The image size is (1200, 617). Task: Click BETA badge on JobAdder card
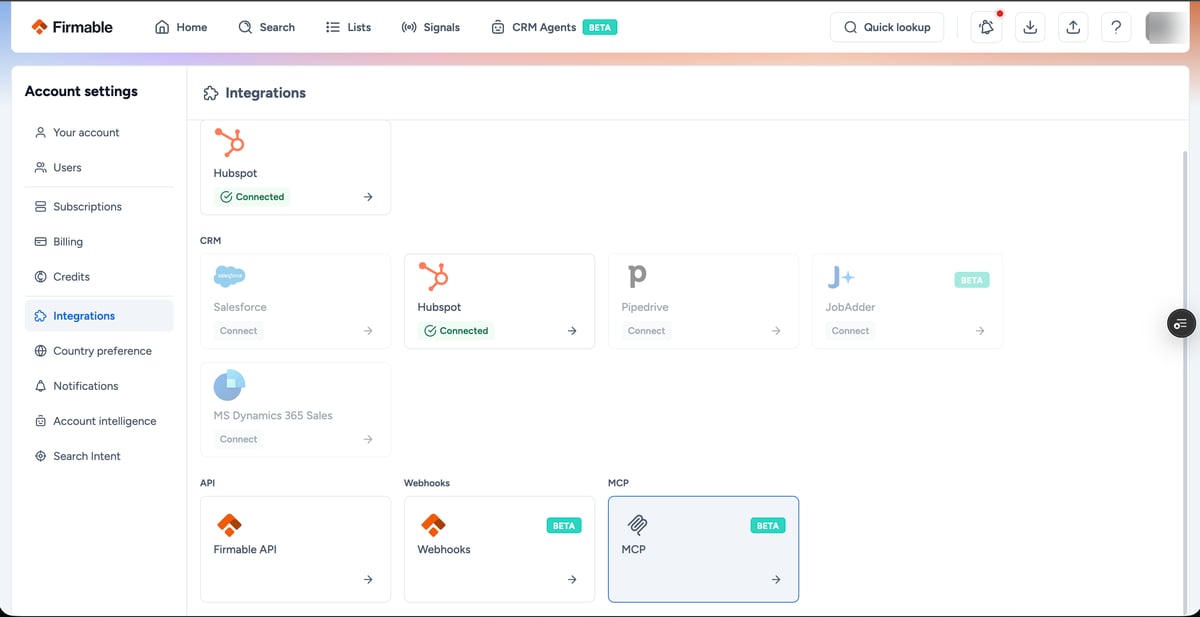click(972, 280)
